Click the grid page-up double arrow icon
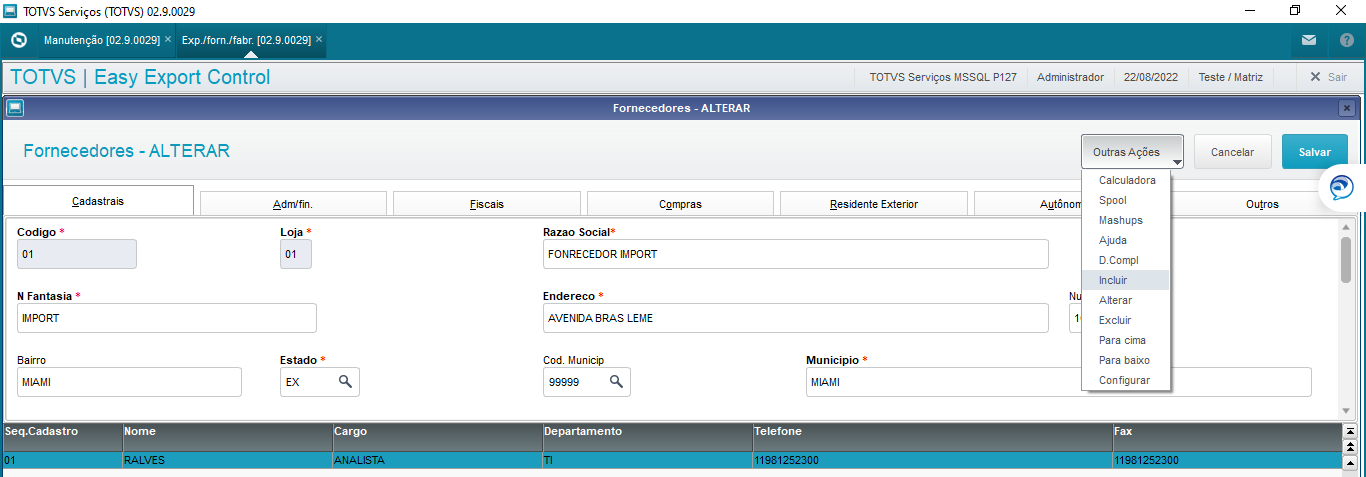 click(x=1349, y=447)
